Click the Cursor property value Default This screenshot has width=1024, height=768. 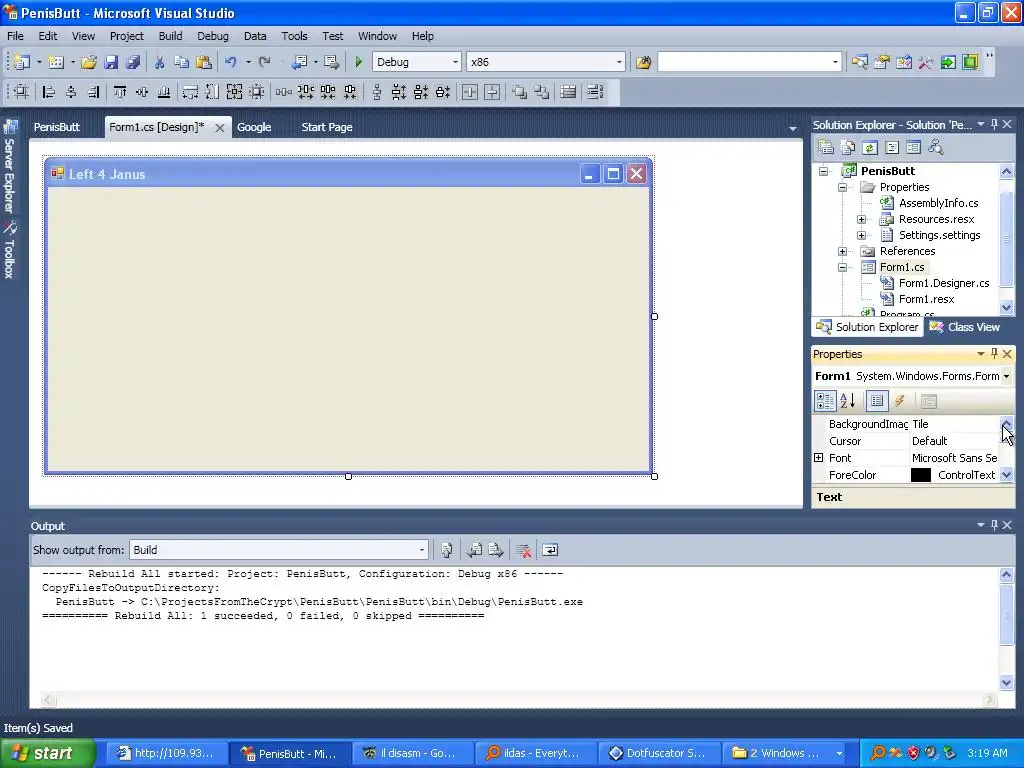pos(955,441)
